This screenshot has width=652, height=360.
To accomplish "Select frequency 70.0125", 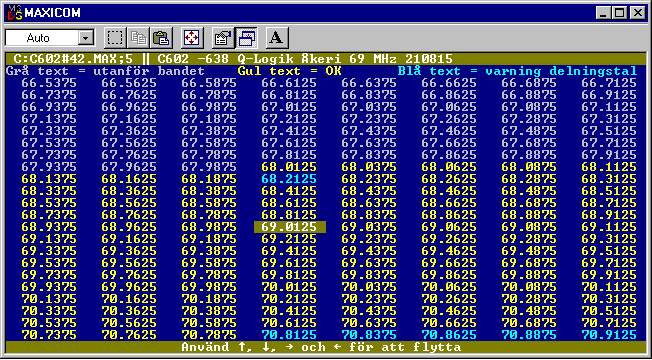I will click(x=289, y=287).
